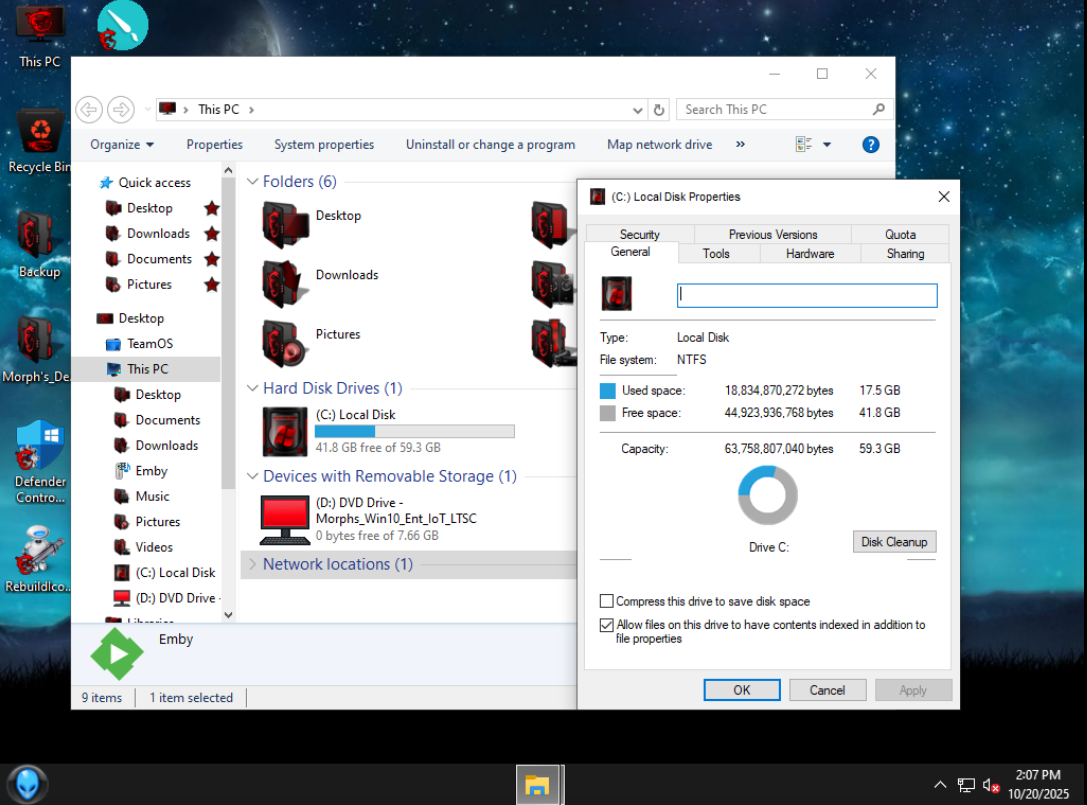The height and width of the screenshot is (805, 1087).
Task: Open the This PC desktop icon
Action: 40,36
